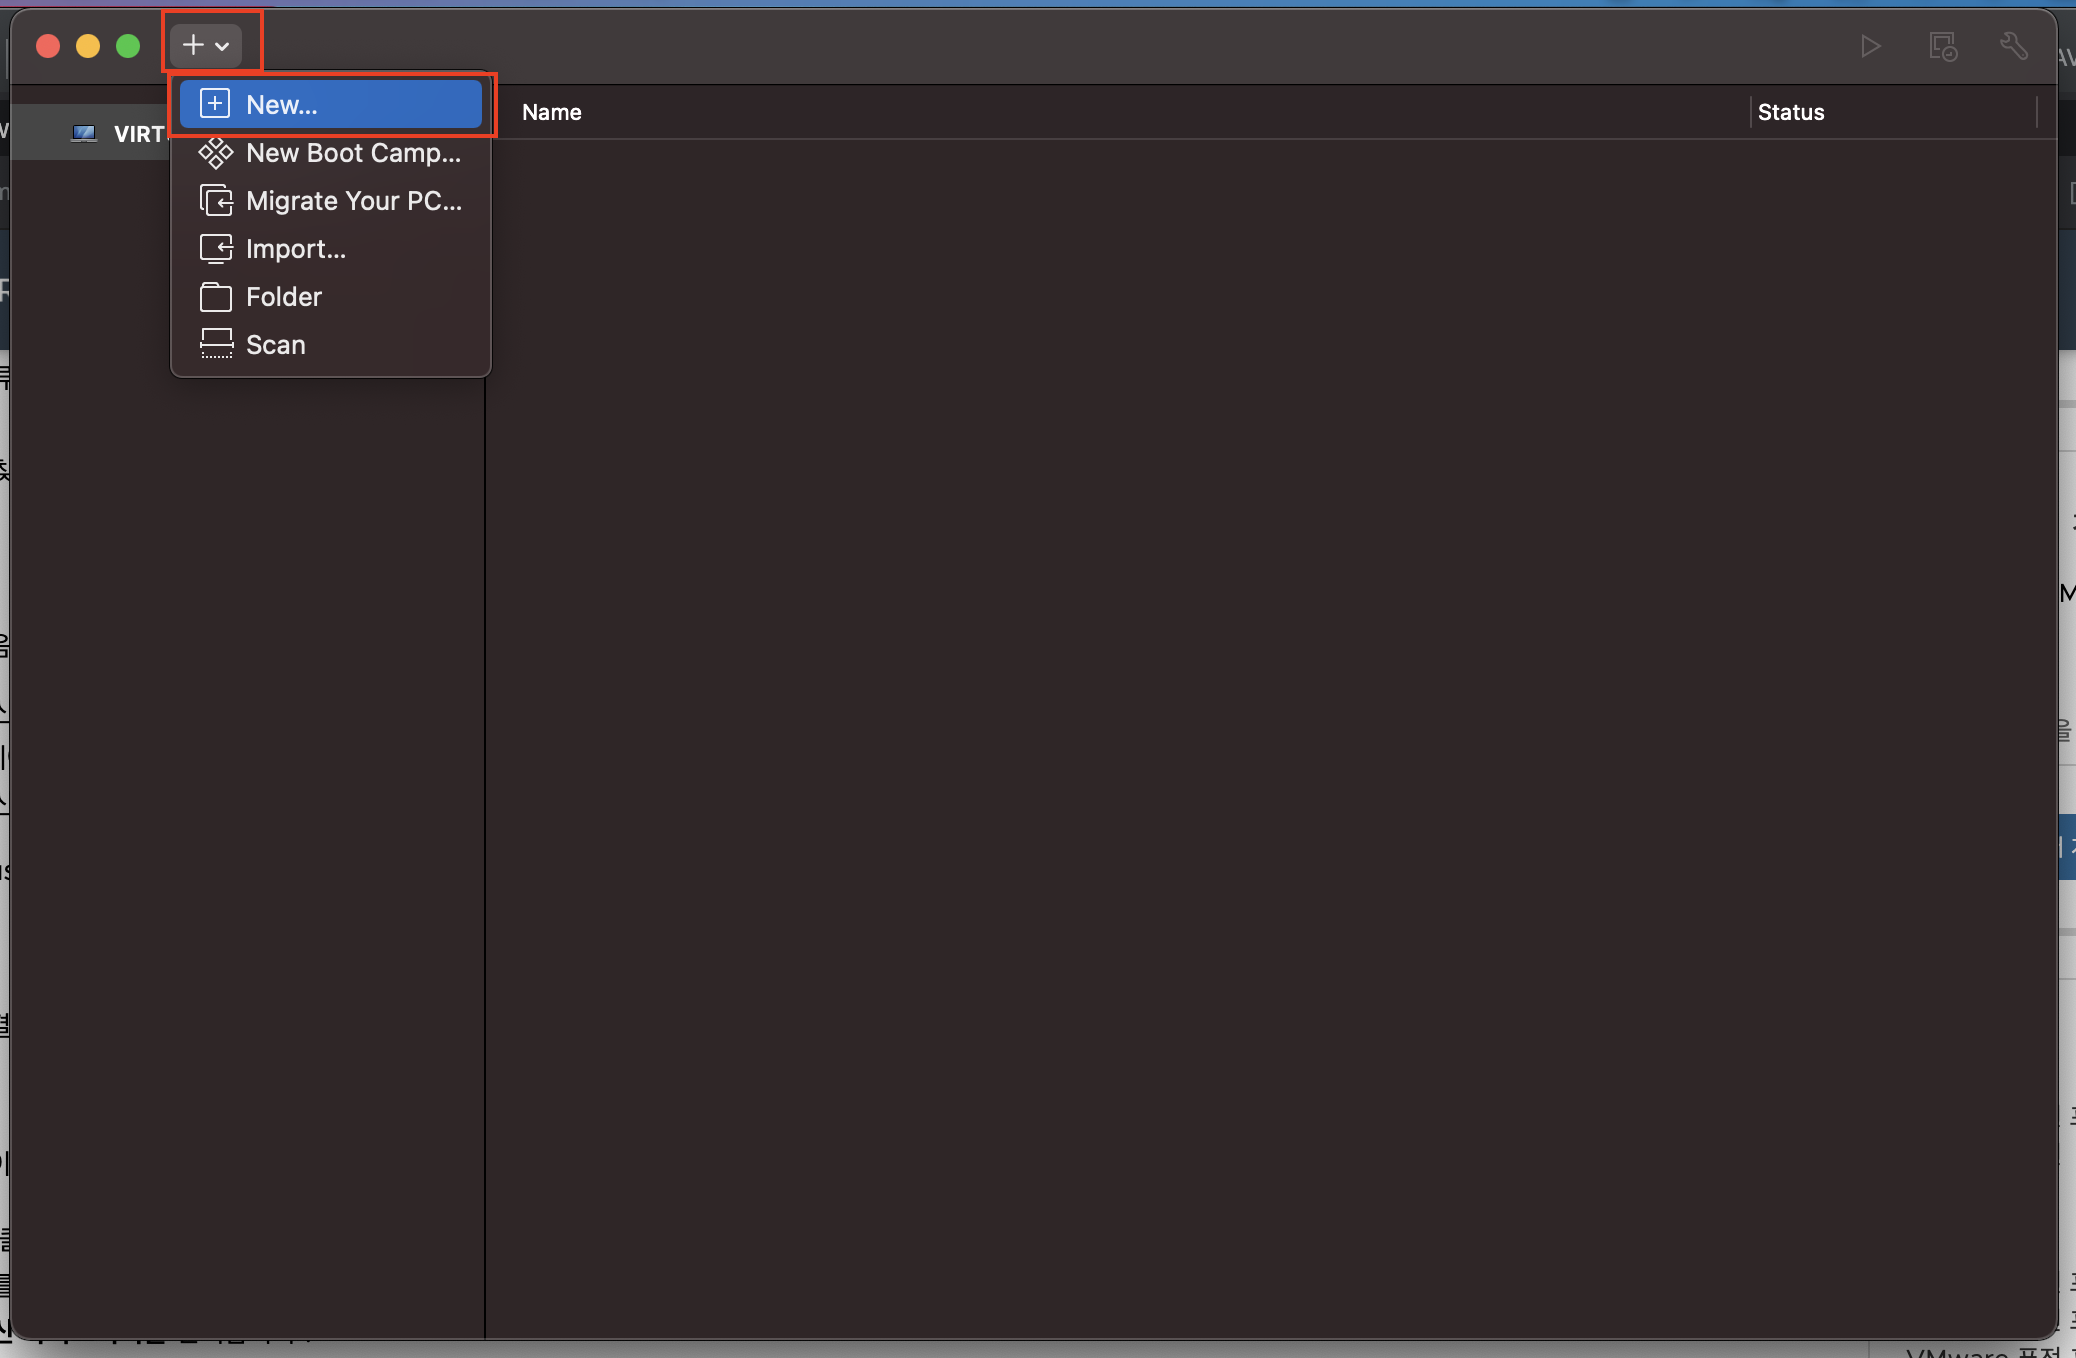Open the plus Add dropdown button

[x=206, y=45]
